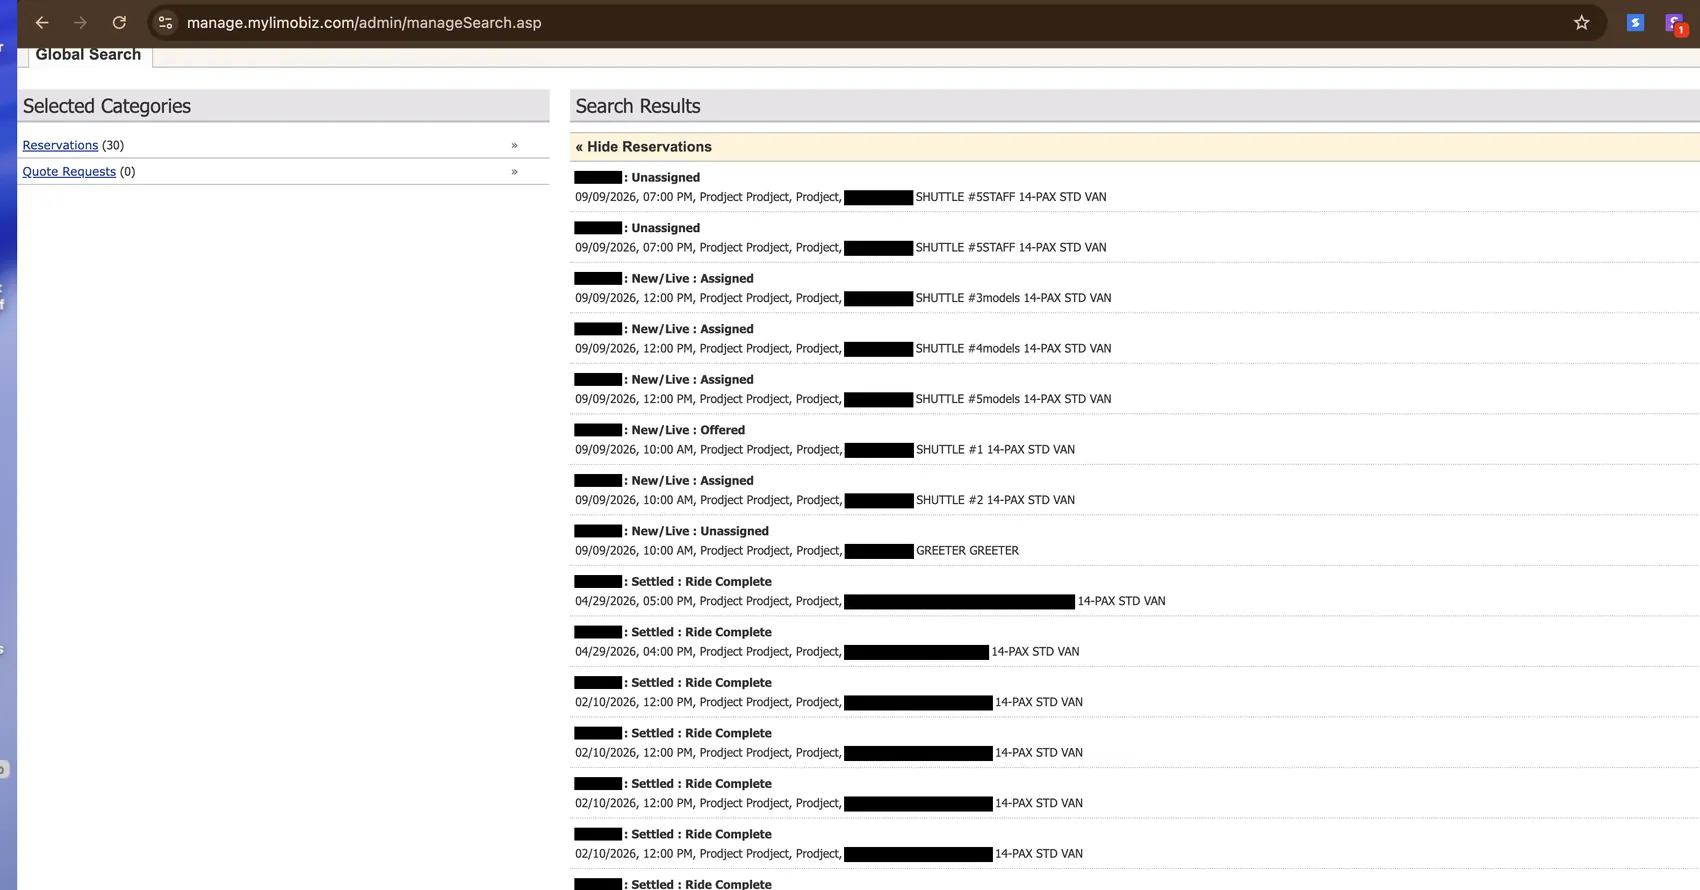The image size is (1700, 890).
Task: Open the Reservations category link
Action: click(x=60, y=145)
